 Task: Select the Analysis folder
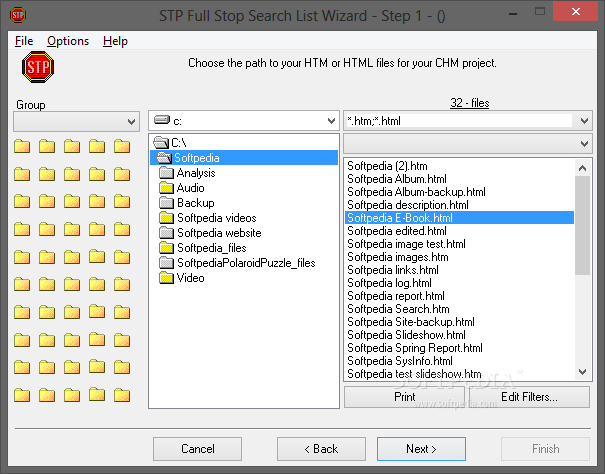pyautogui.click(x=196, y=173)
